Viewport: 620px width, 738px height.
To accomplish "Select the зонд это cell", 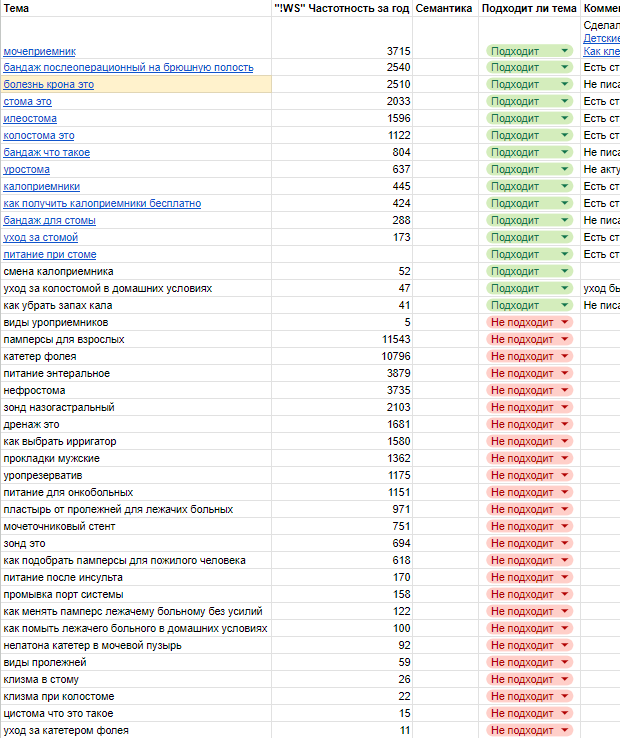I will click(x=136, y=543).
